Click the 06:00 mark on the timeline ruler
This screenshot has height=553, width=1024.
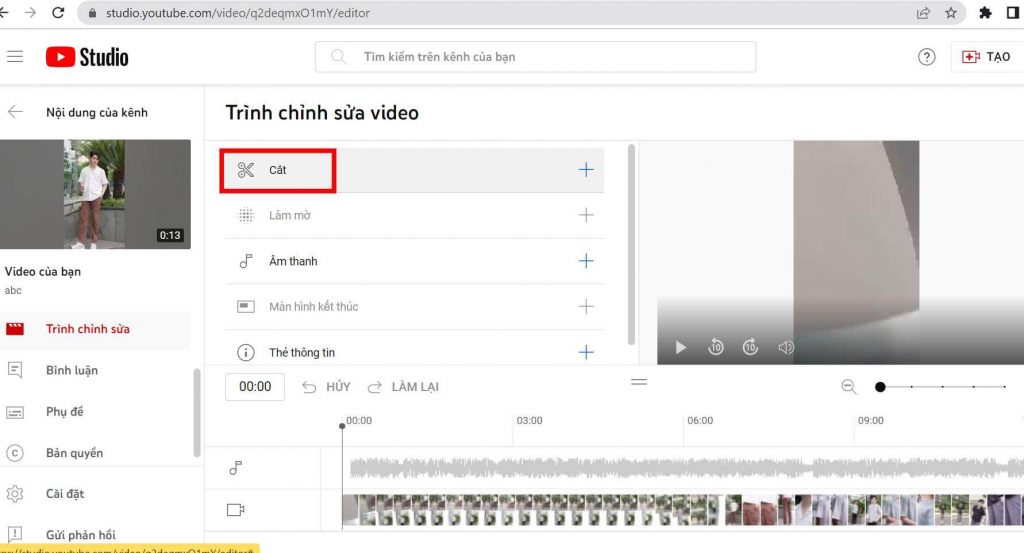(700, 420)
